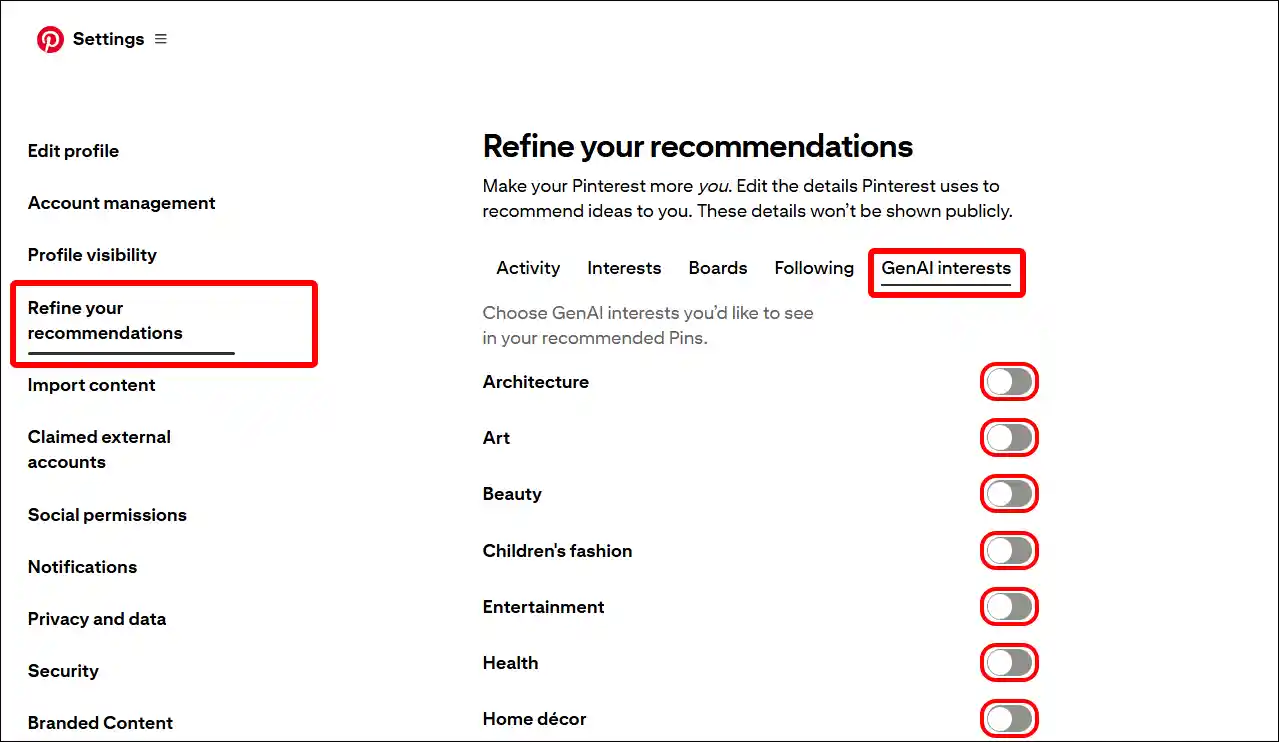Toggle the Beauty GenAI interest
This screenshot has height=742, width=1279.
tap(1008, 494)
